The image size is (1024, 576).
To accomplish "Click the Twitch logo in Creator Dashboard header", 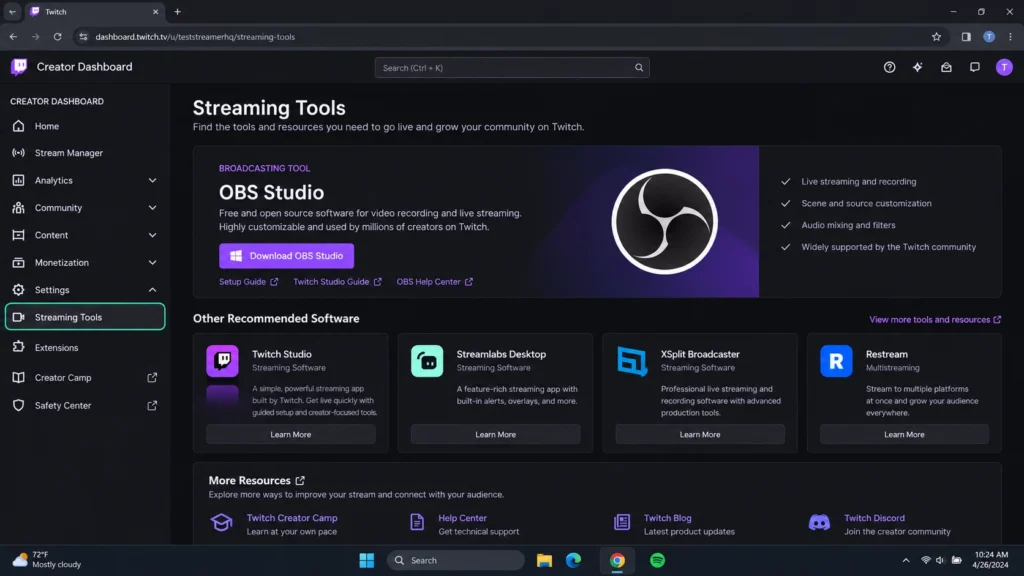I will coord(19,67).
